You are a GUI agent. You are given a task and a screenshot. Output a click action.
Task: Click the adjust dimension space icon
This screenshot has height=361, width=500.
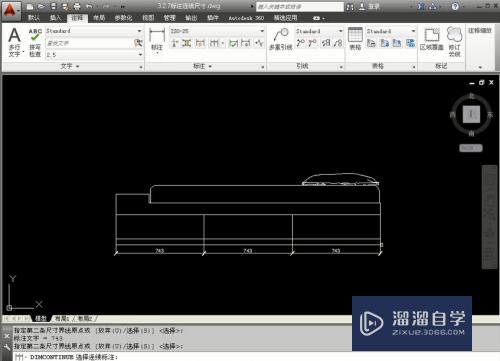[187, 43]
